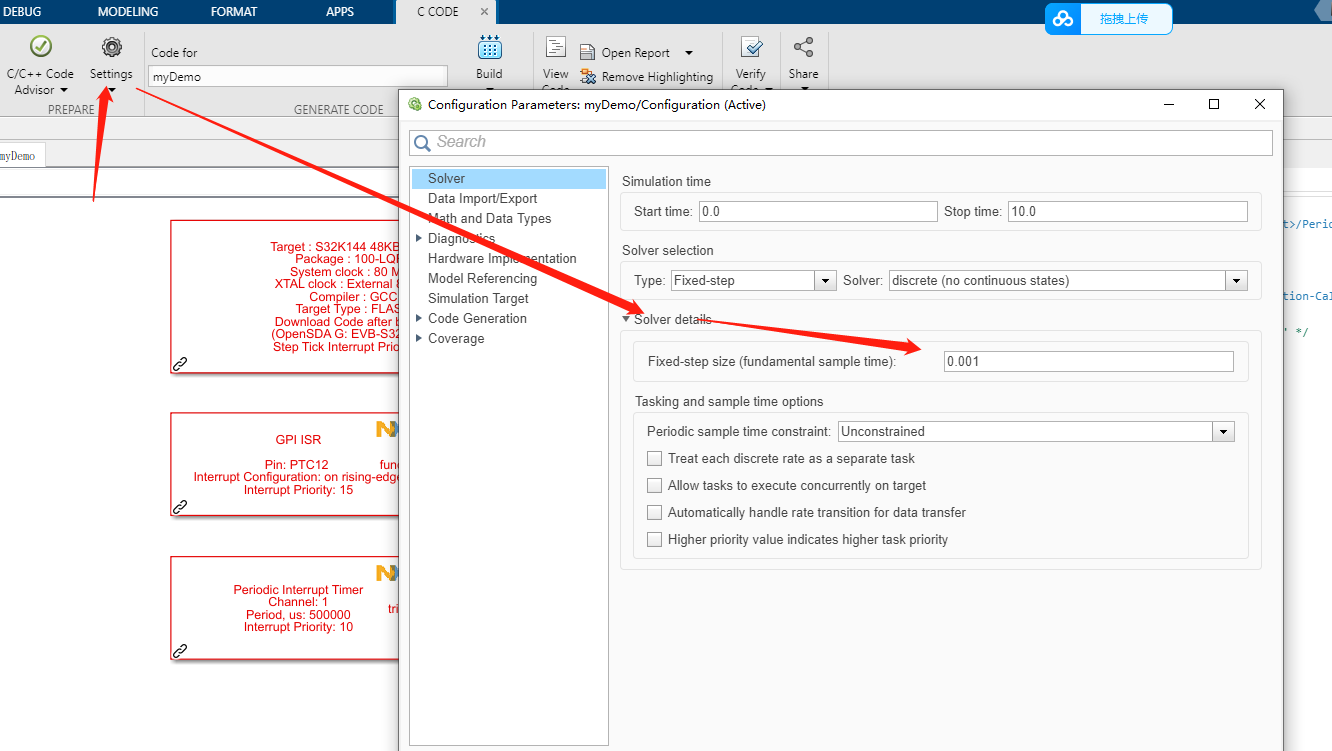Click the Code for myDemo field
This screenshot has width=1332, height=751.
[x=298, y=76]
